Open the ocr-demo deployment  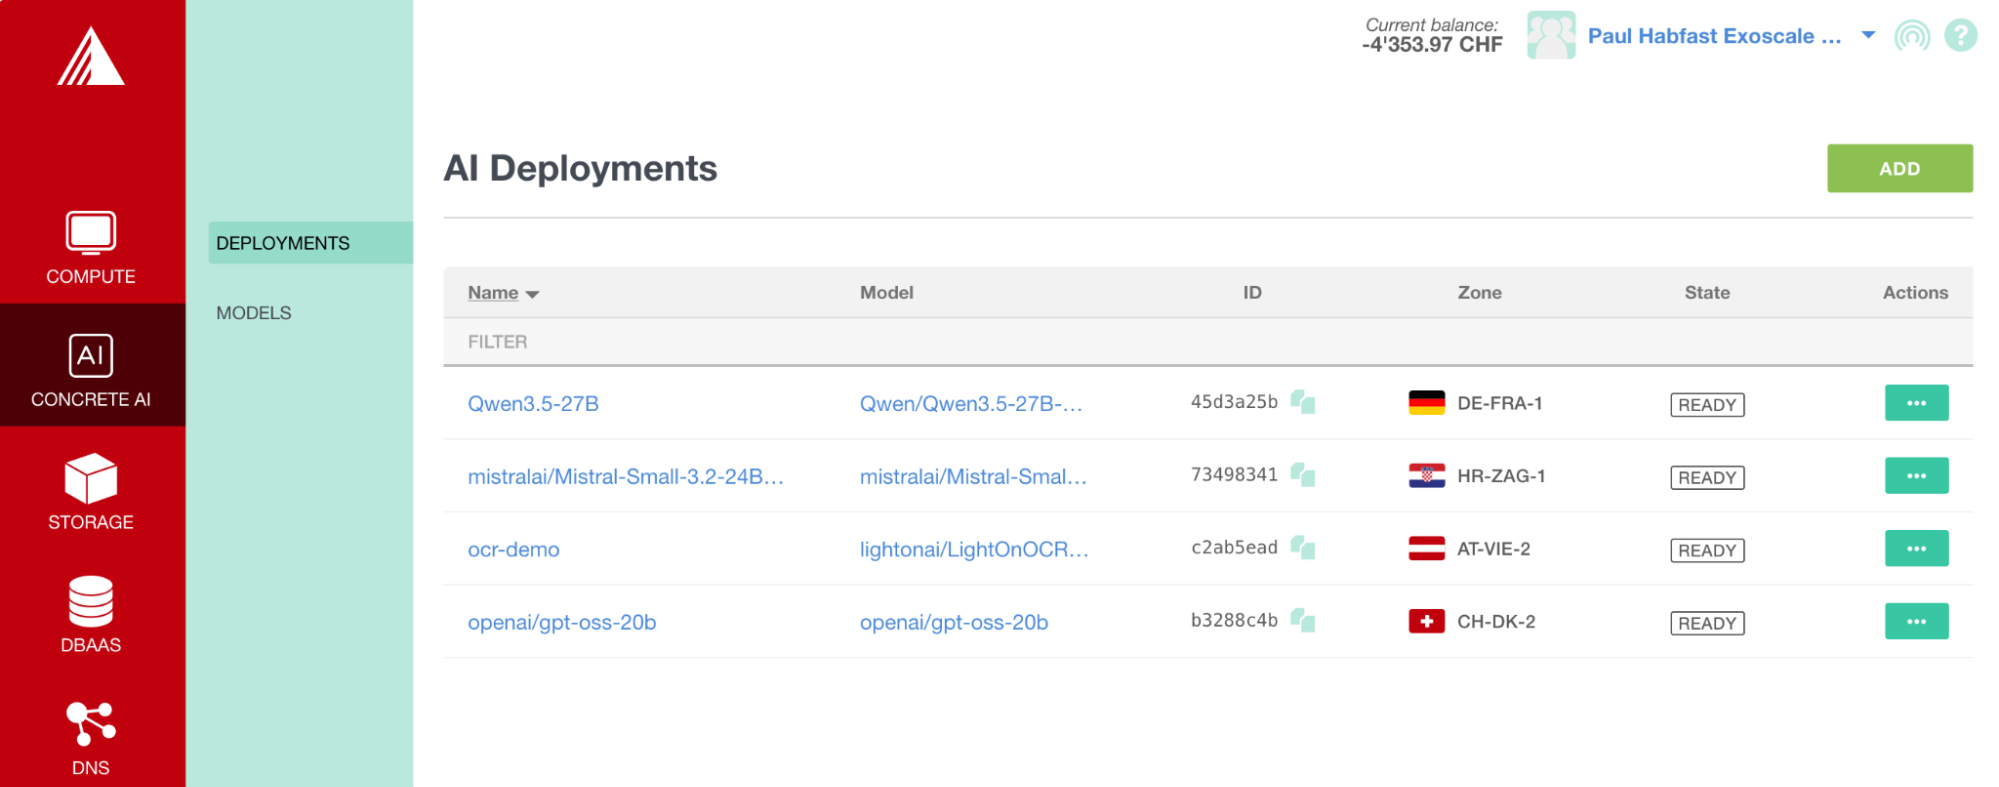pos(513,550)
